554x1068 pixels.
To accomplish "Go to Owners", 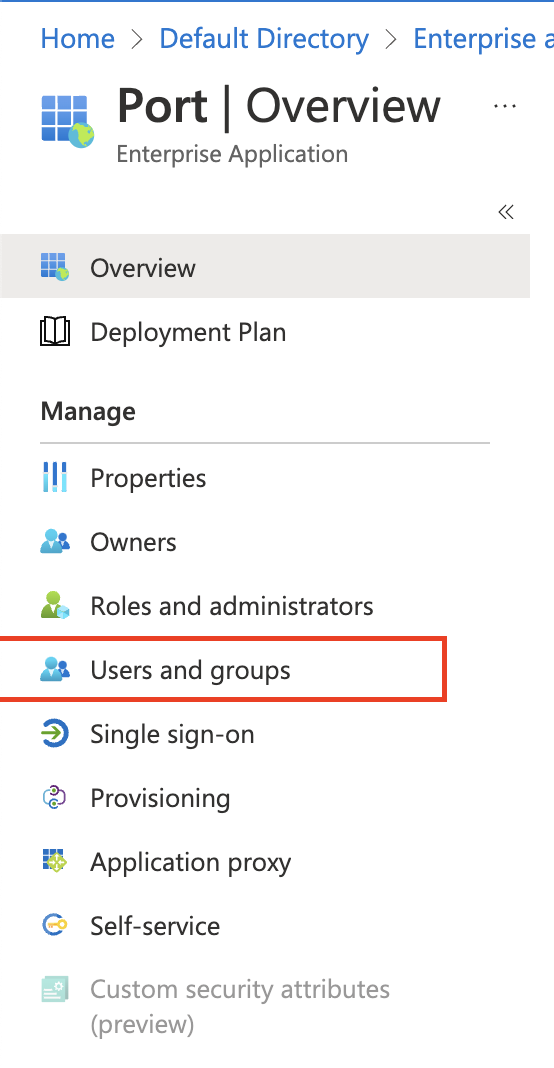I will 133,542.
